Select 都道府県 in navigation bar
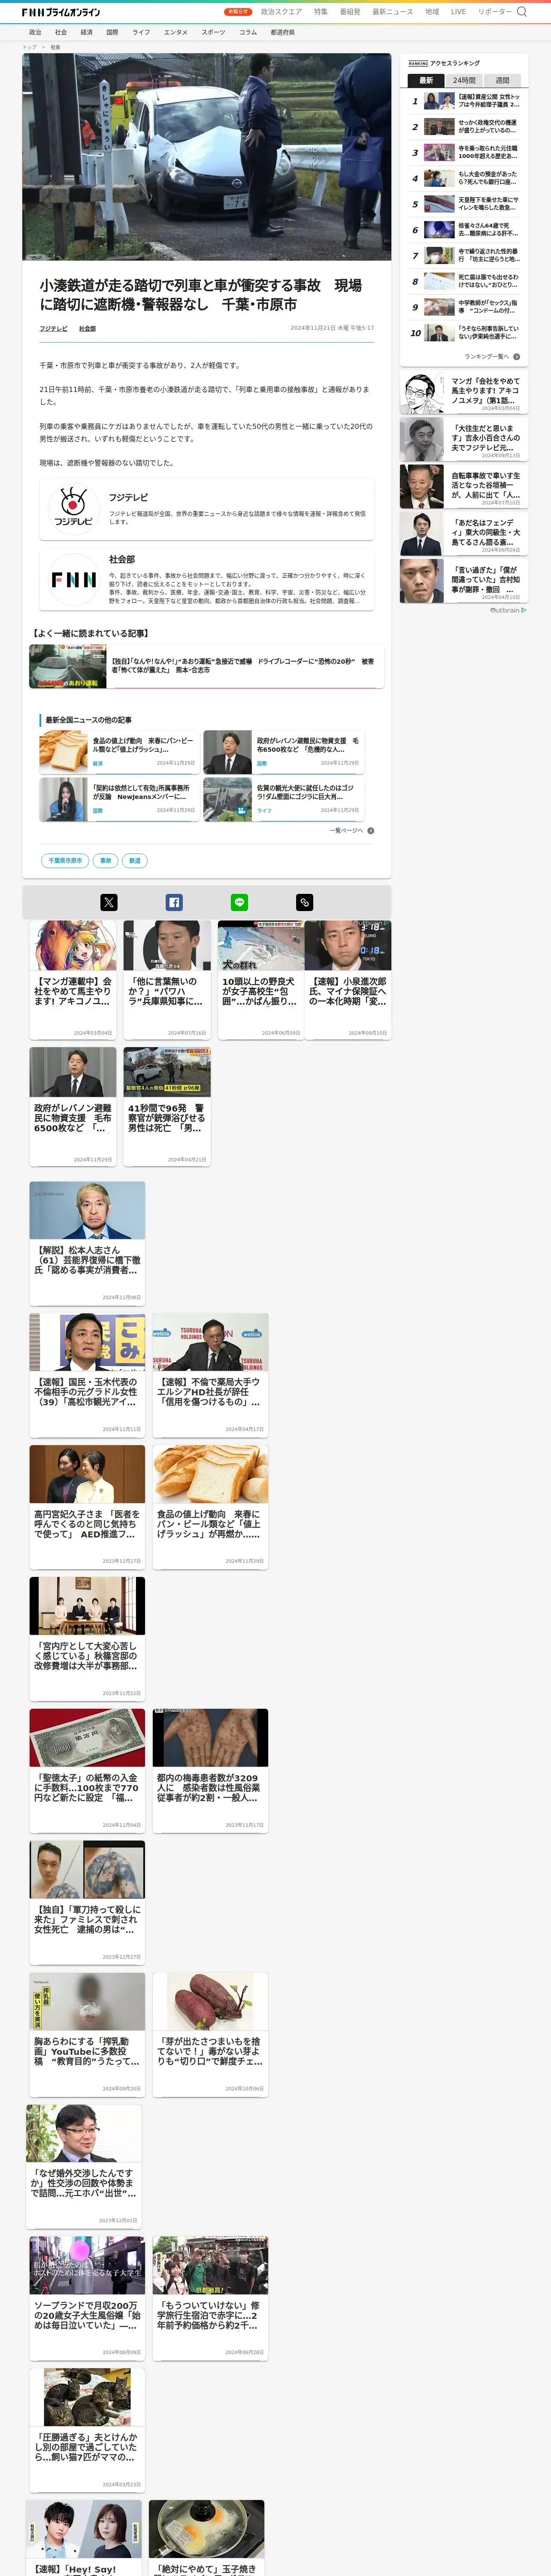Image resolution: width=551 pixels, height=2576 pixels. [x=283, y=32]
